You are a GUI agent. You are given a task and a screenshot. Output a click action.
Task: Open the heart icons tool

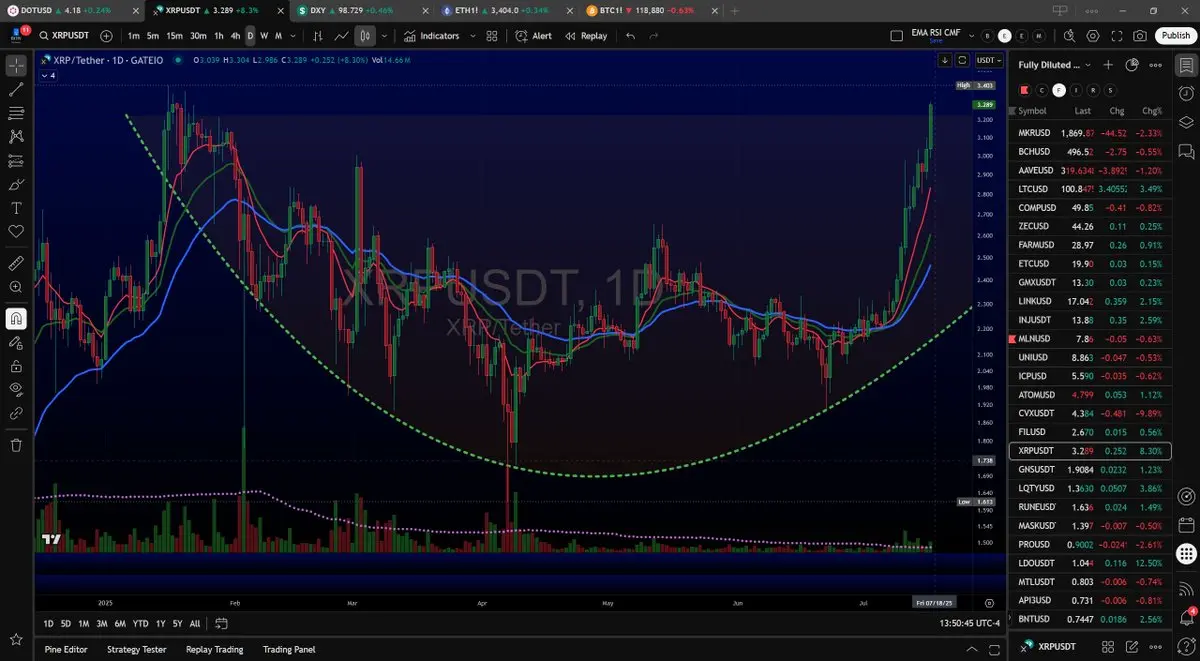(x=16, y=231)
